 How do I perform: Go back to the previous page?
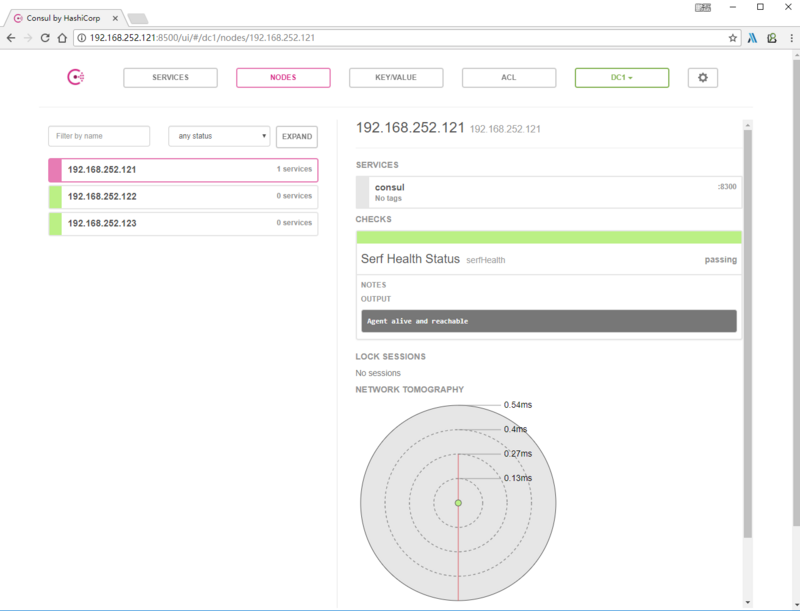[x=11, y=37]
